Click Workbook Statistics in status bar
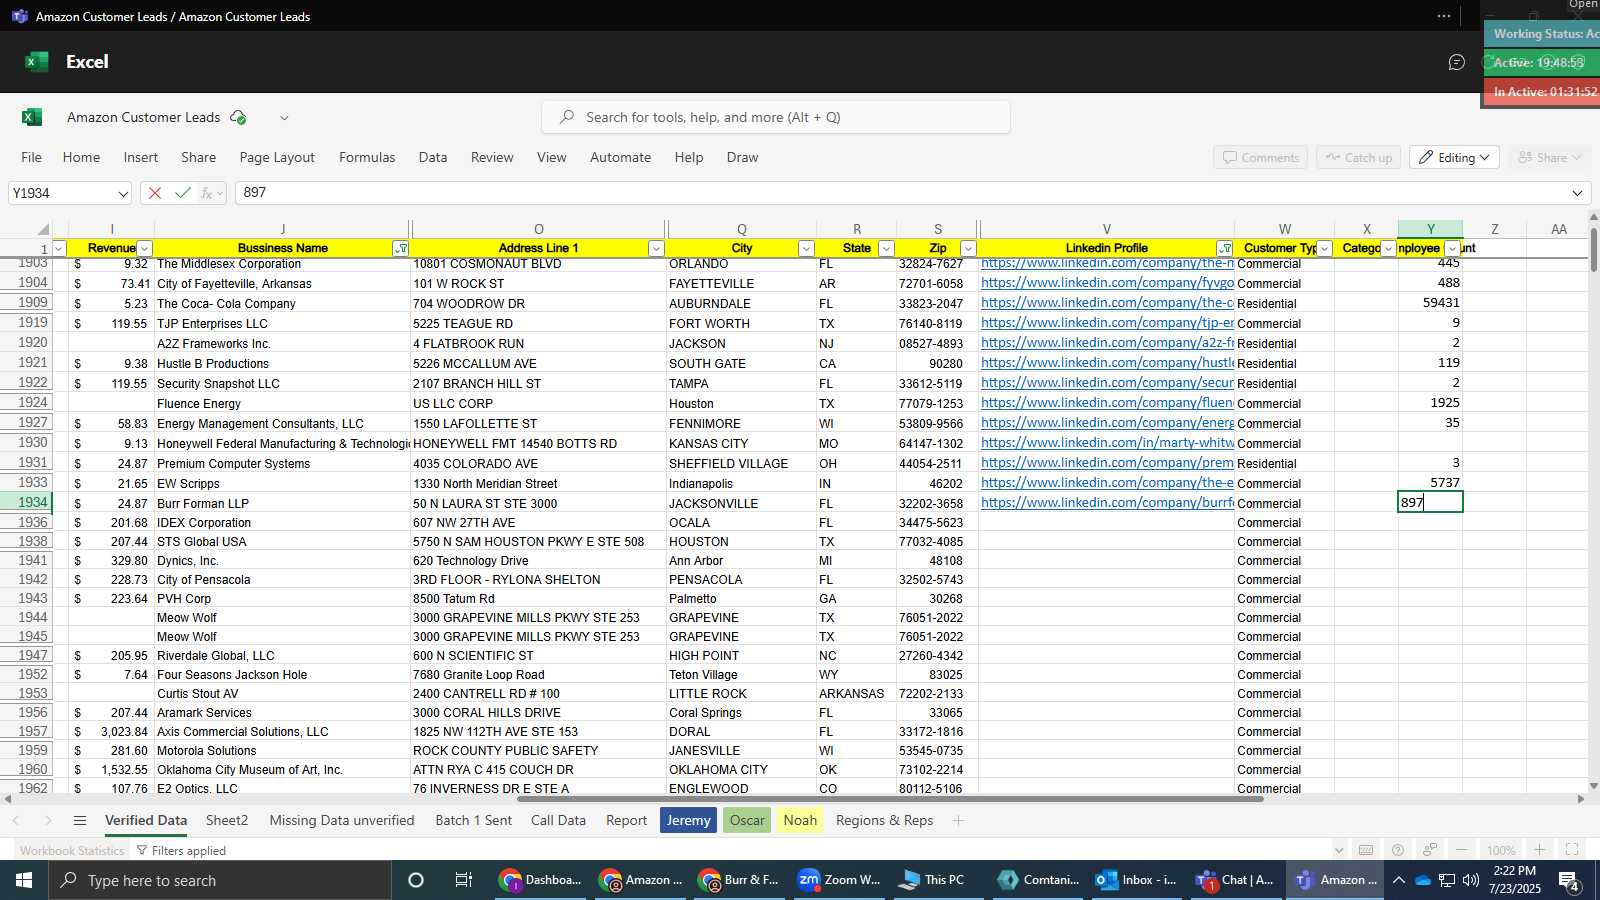1600x900 pixels. point(72,851)
